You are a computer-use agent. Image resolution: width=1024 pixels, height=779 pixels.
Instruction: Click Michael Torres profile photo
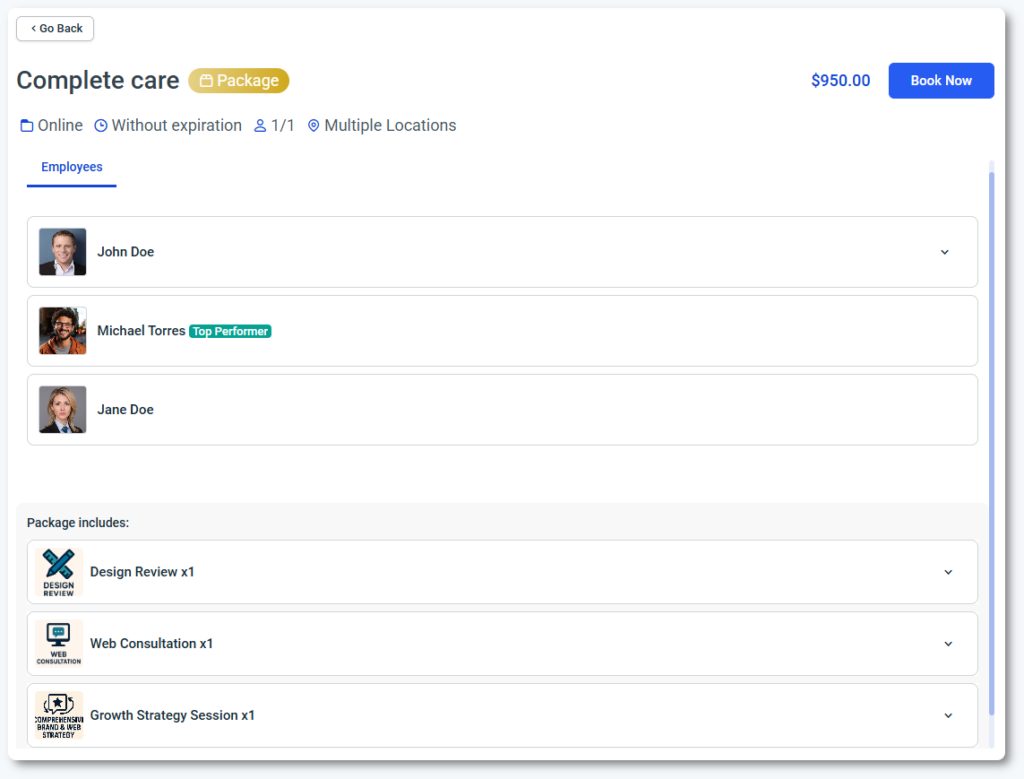click(x=63, y=331)
